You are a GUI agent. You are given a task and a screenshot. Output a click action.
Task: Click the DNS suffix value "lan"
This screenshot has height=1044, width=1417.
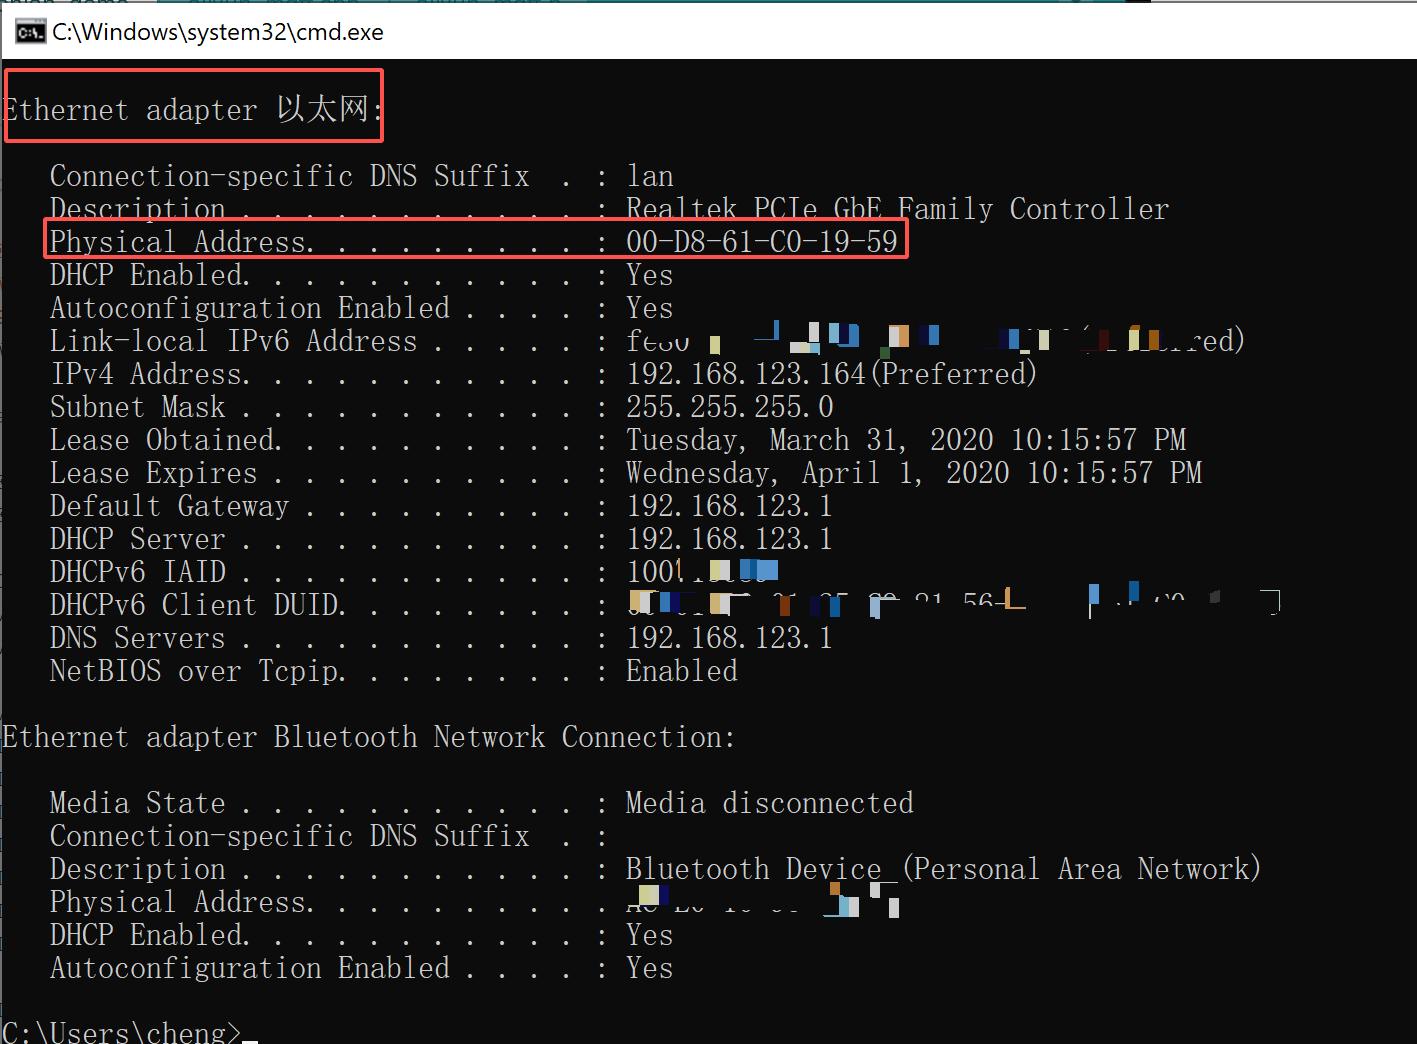pyautogui.click(x=649, y=176)
